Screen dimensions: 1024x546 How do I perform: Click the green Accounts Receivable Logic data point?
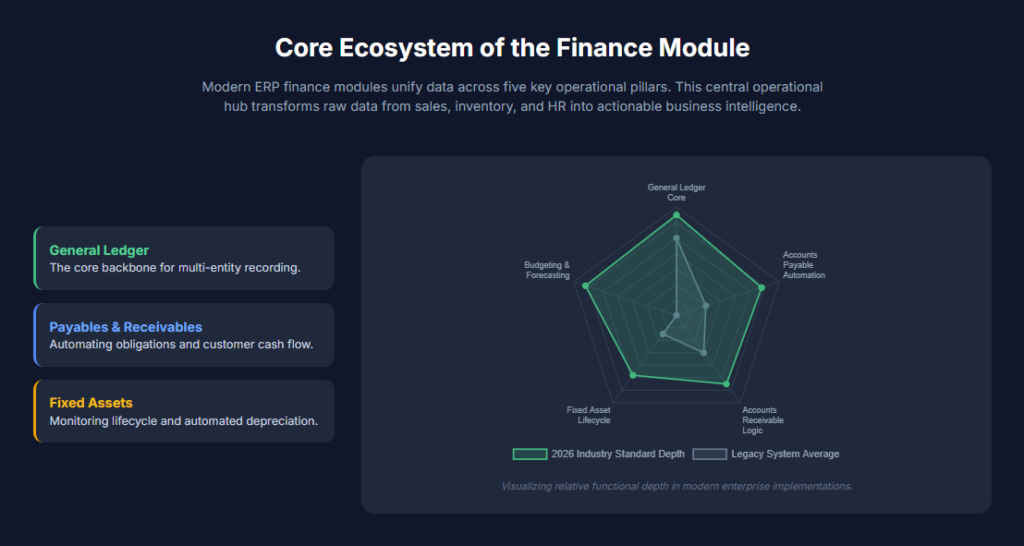click(726, 384)
